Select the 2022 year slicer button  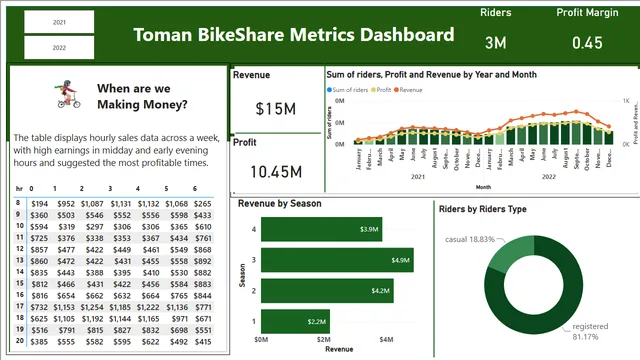[59, 47]
